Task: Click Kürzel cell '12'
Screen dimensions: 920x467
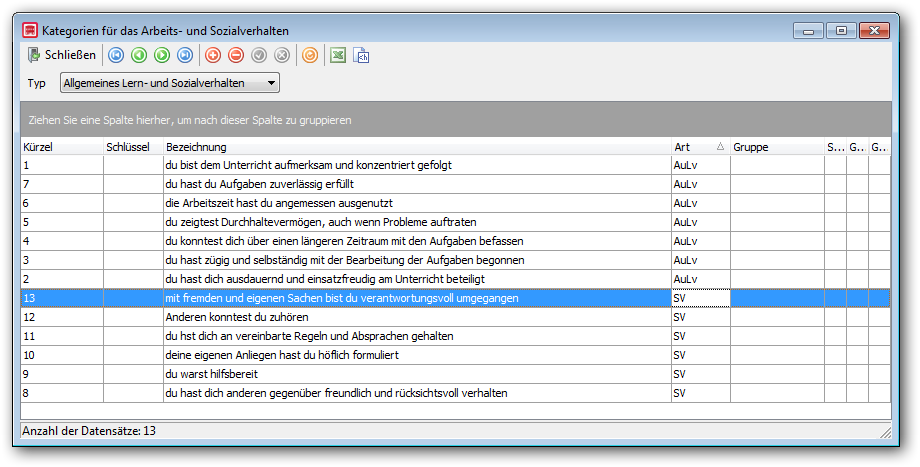Action: [62, 317]
